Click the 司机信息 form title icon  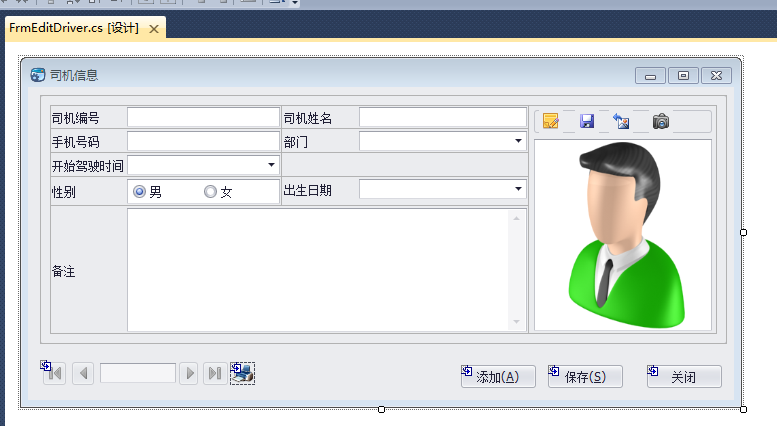38,75
